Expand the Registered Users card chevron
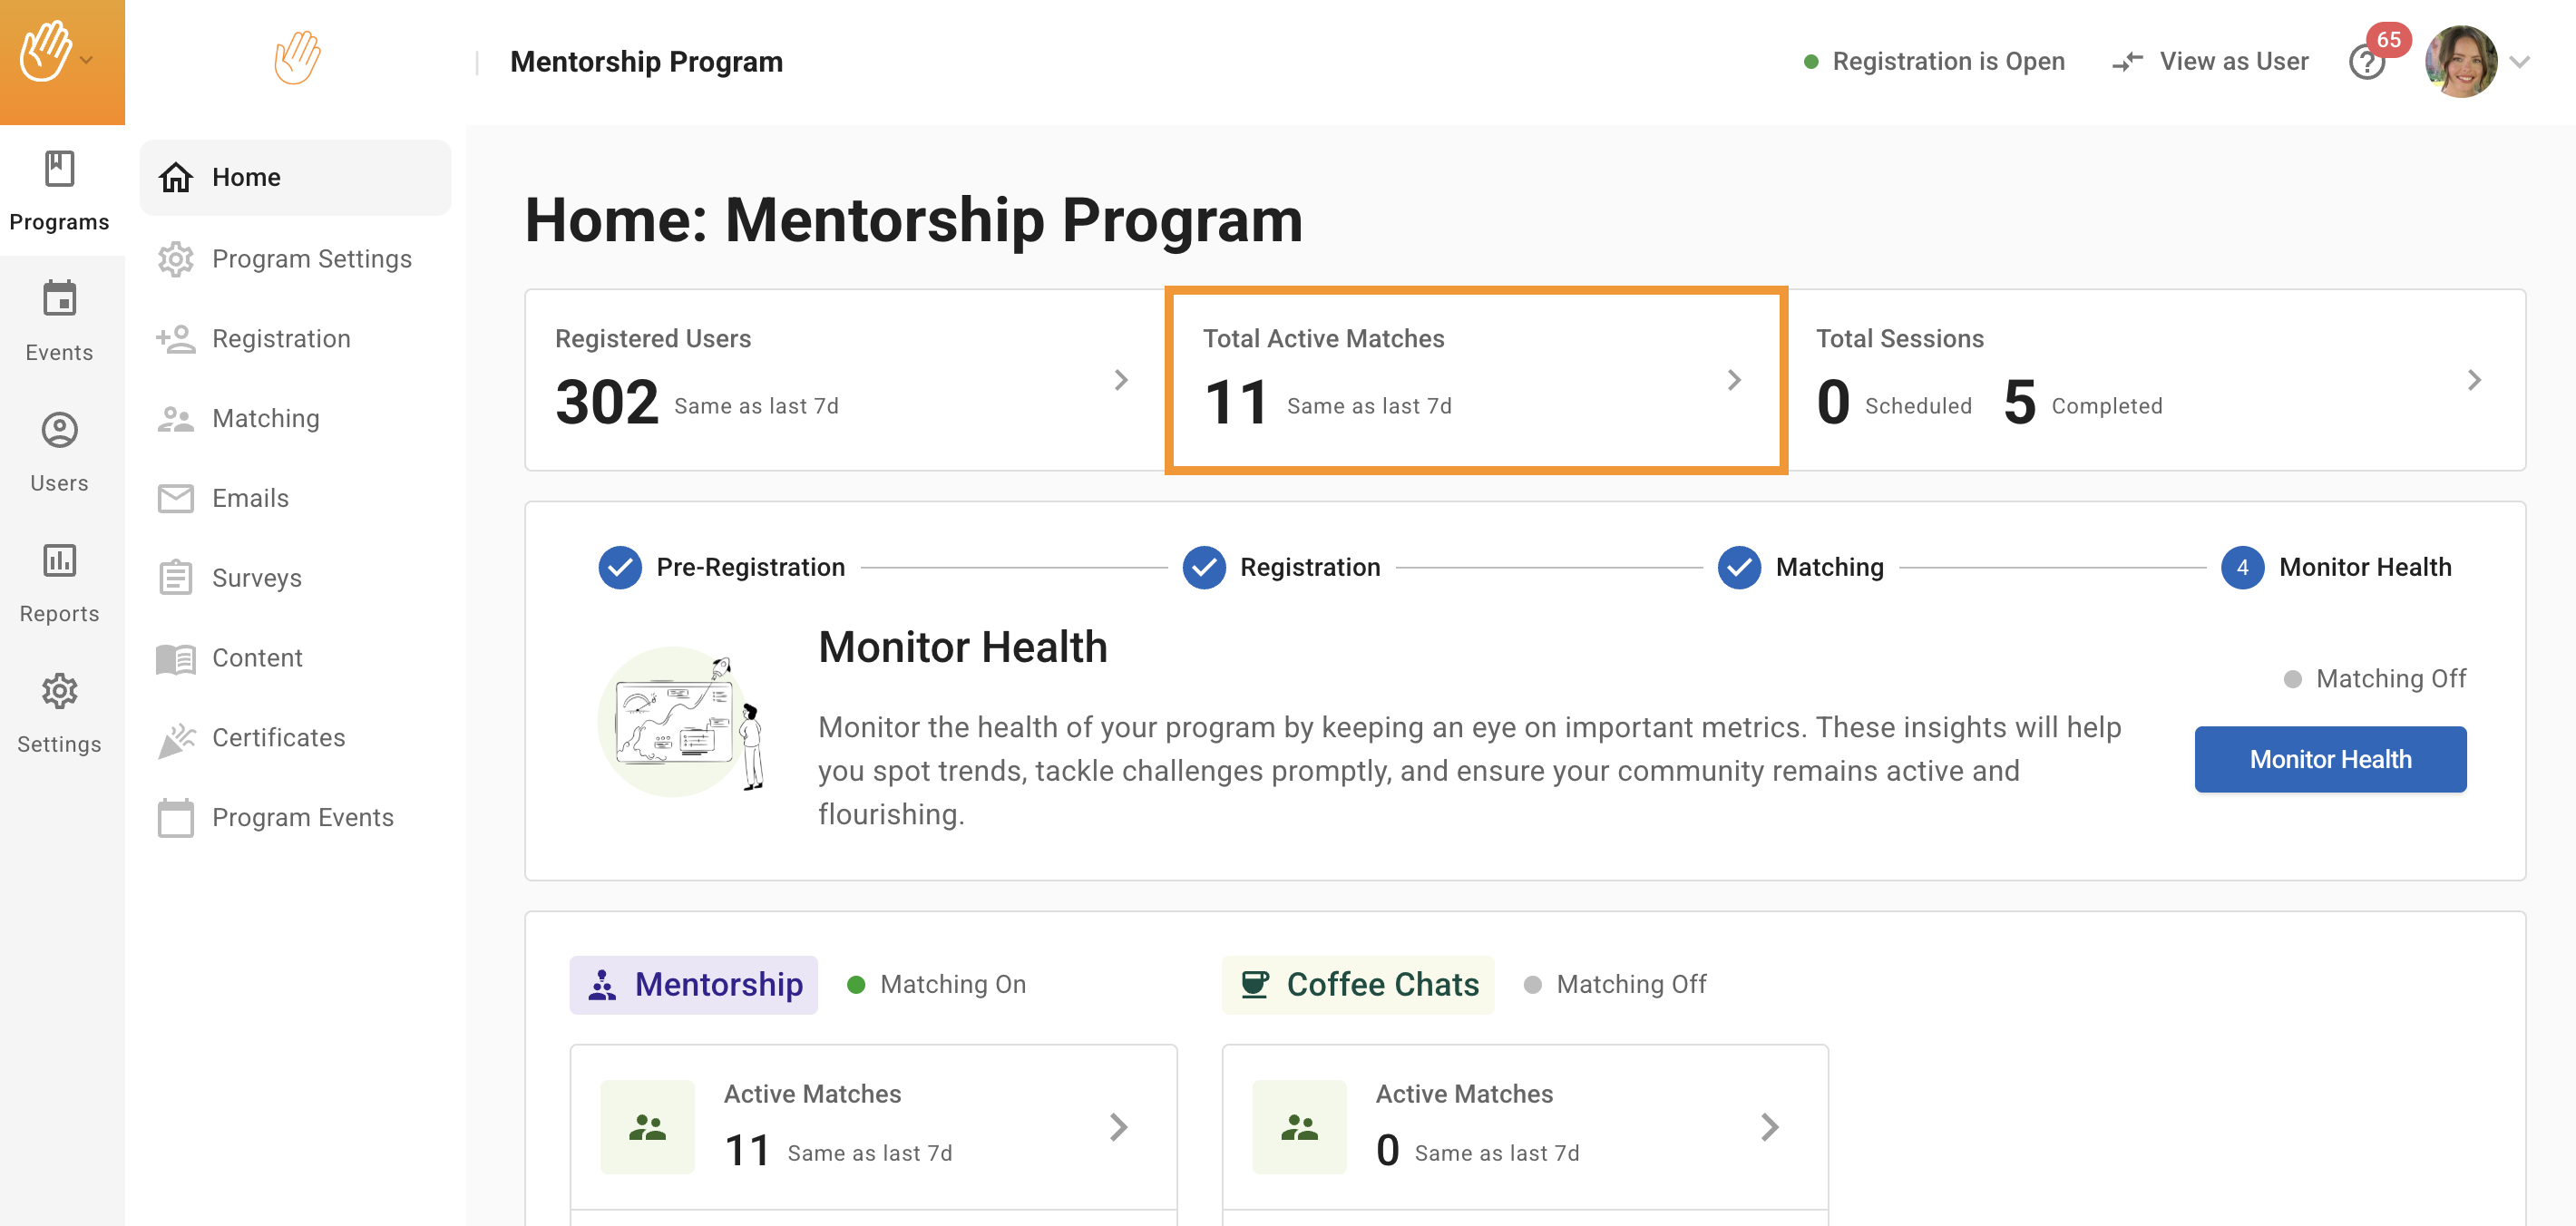 pos(1121,380)
